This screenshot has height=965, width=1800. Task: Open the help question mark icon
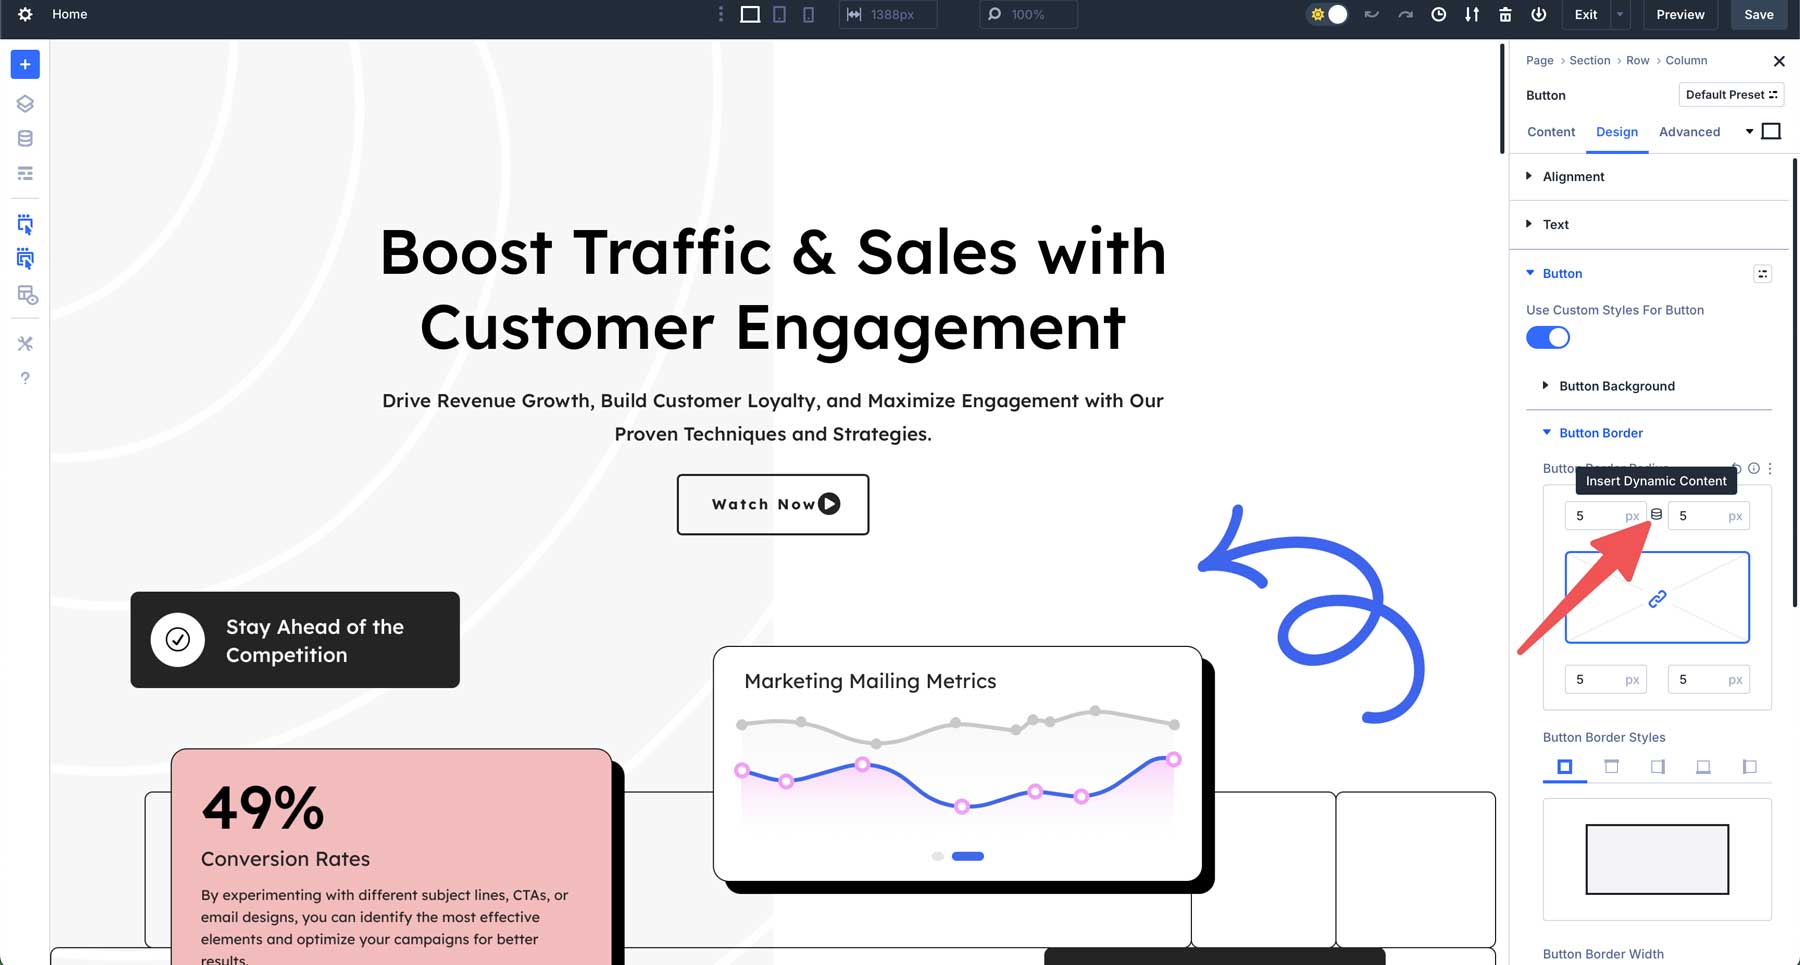[x=24, y=377]
